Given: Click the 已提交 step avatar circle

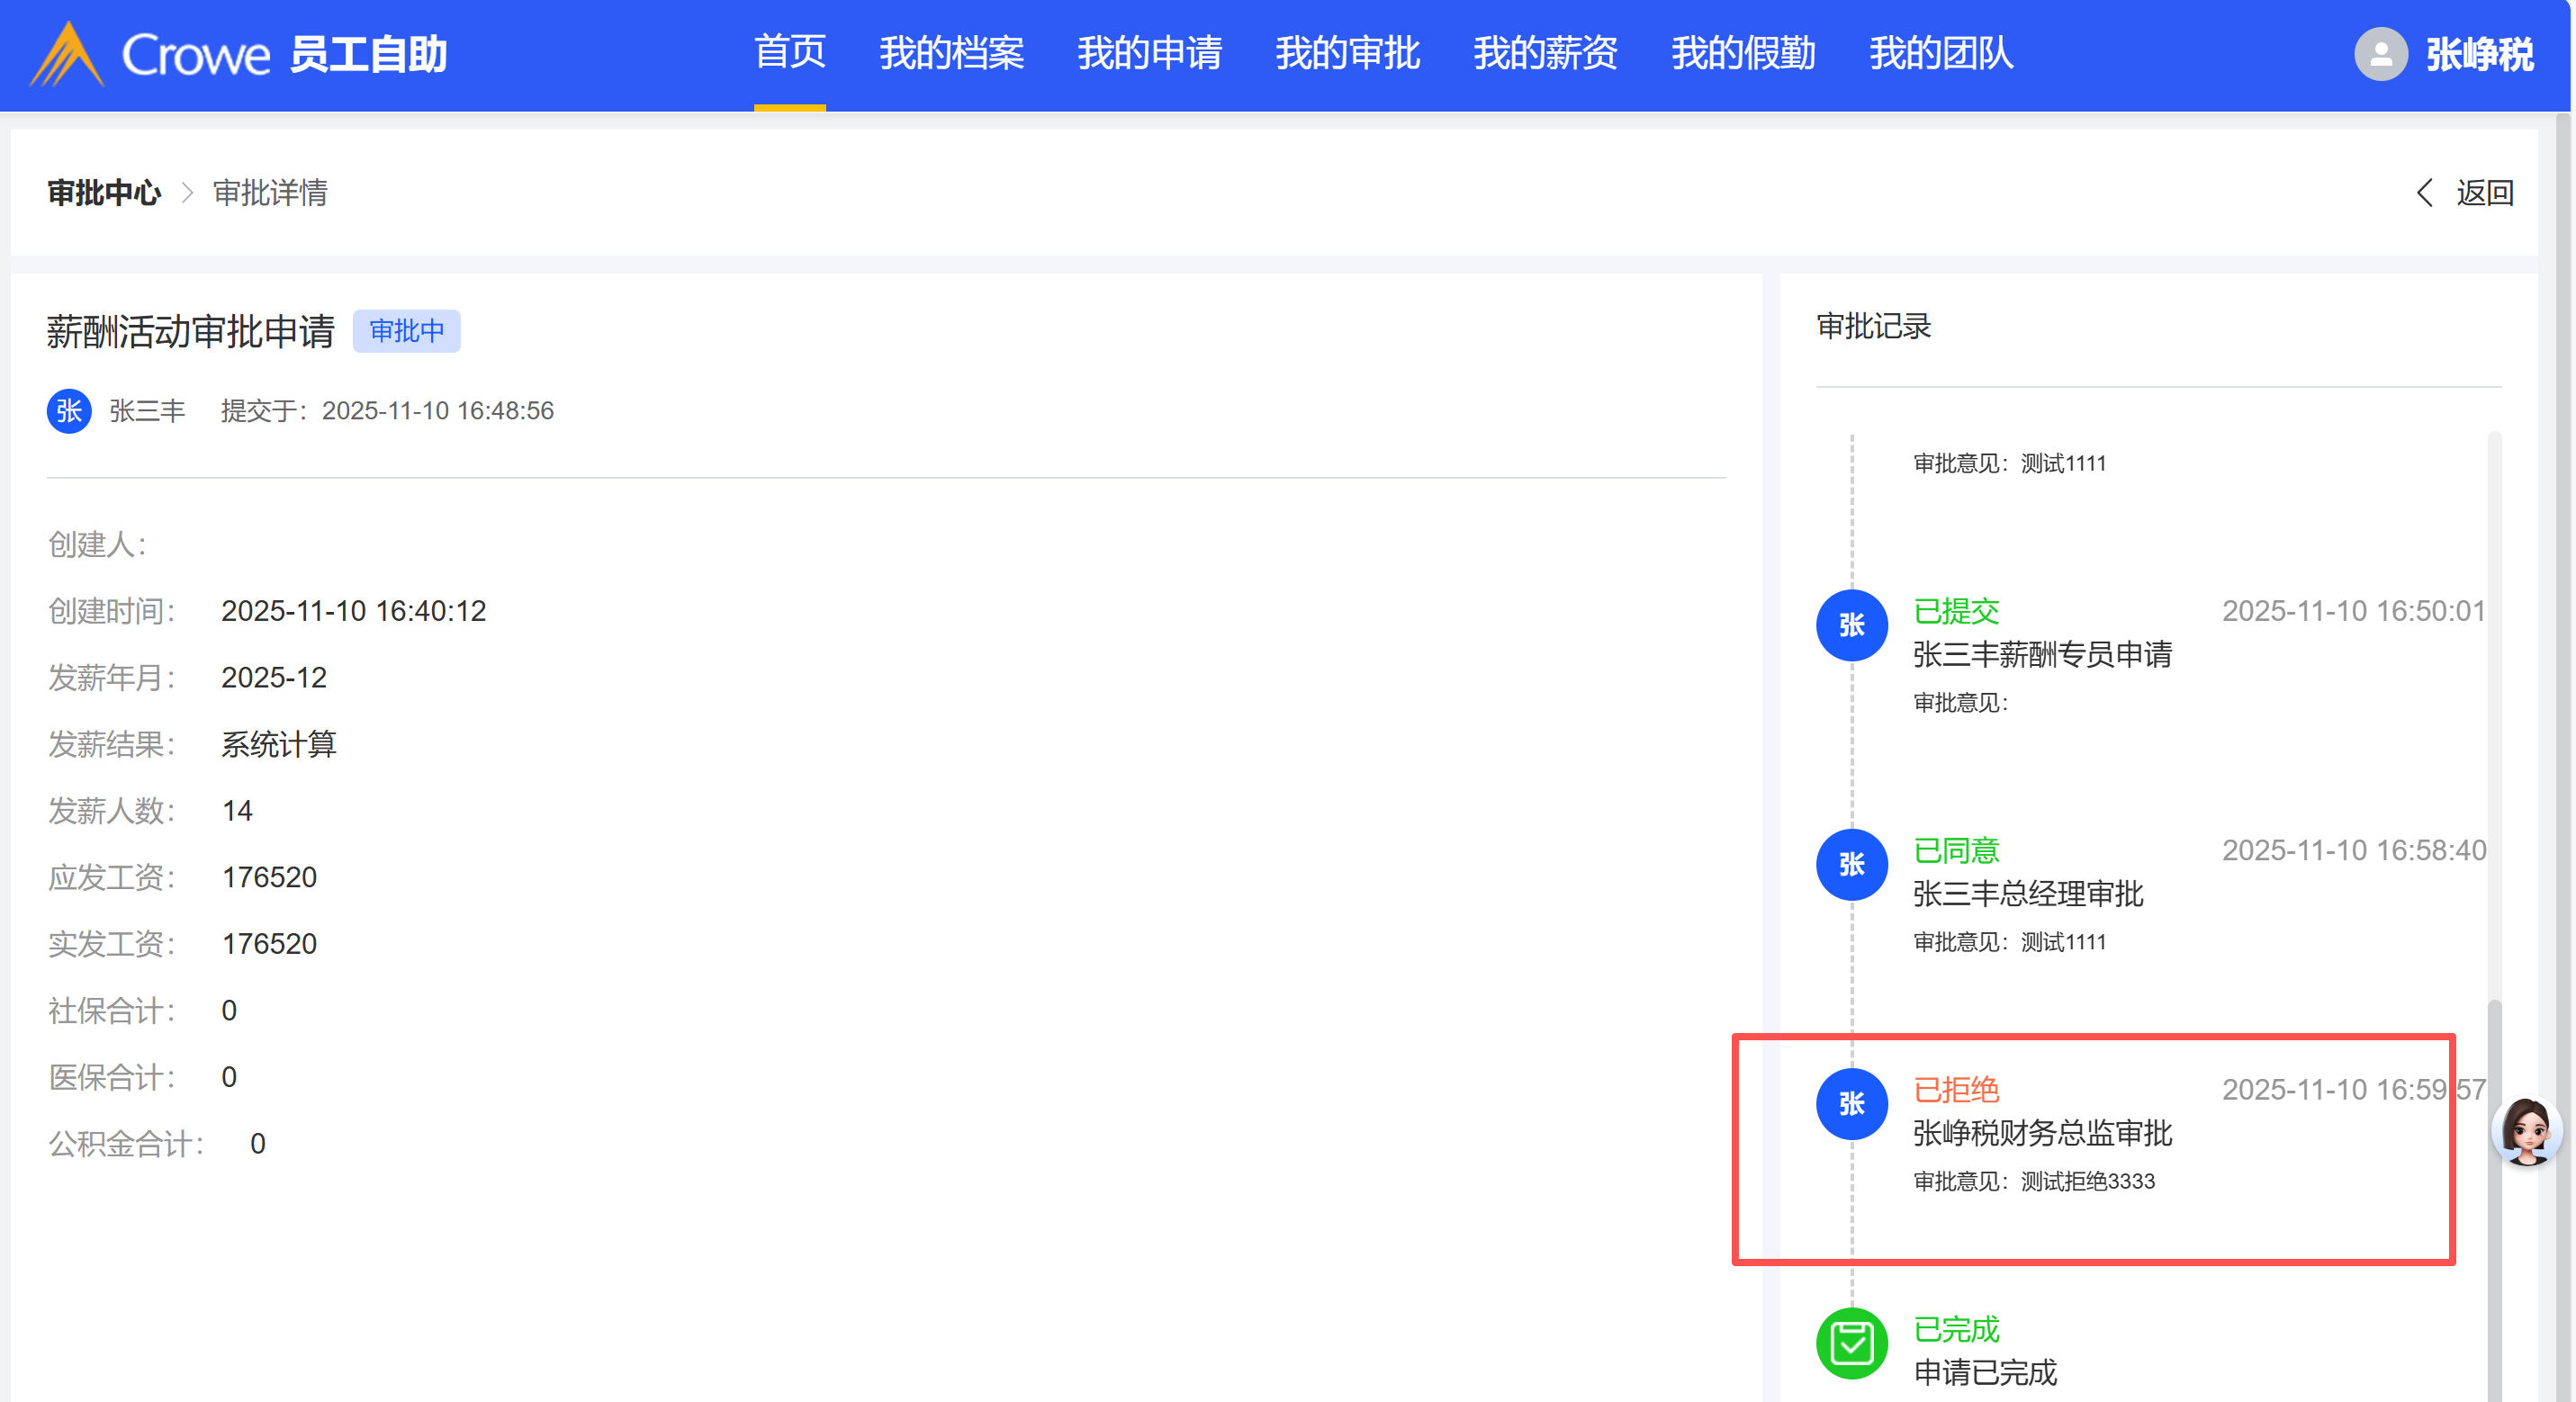Looking at the screenshot, I should tap(1851, 625).
